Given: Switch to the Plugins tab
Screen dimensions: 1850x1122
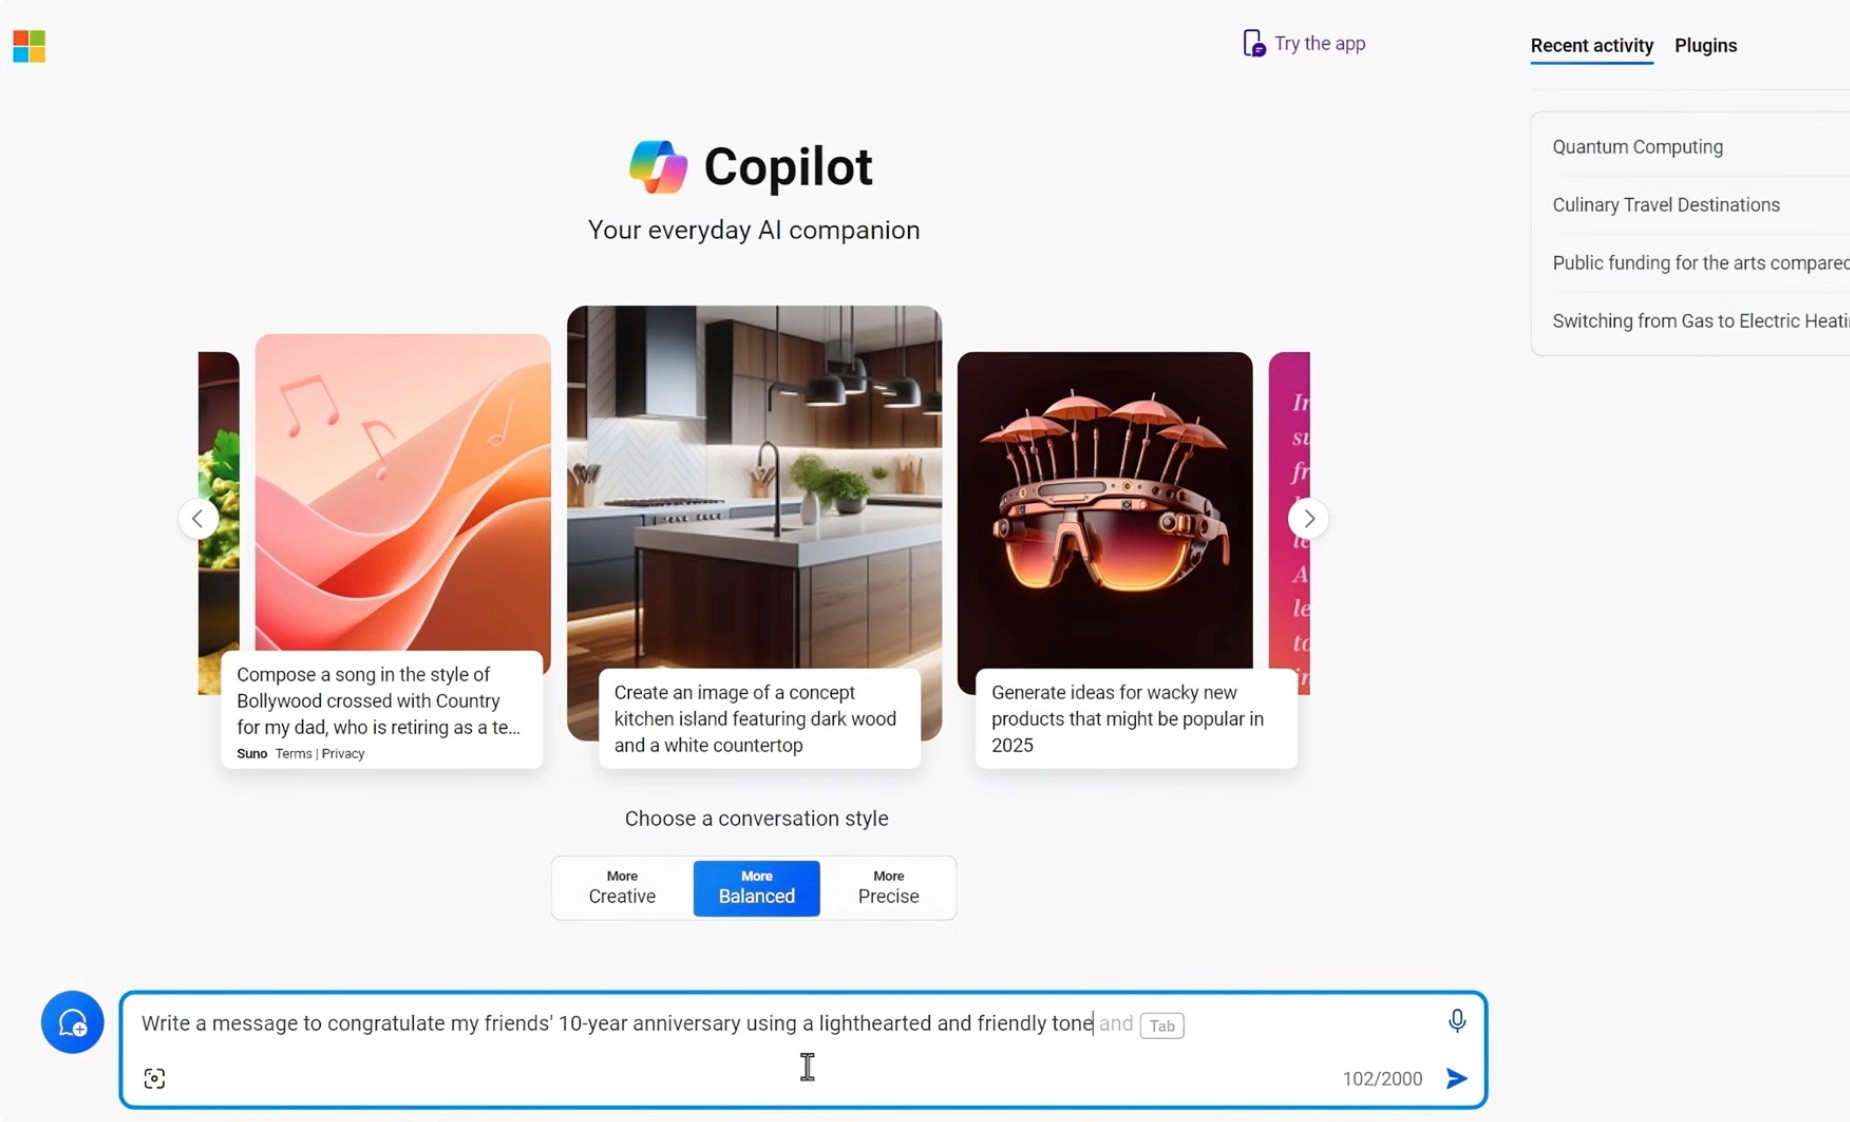Looking at the screenshot, I should 1705,45.
